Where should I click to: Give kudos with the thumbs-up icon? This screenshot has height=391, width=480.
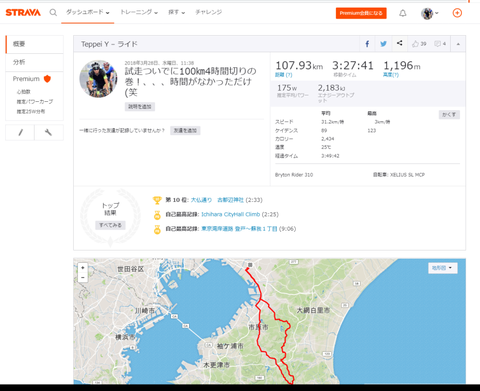coord(415,44)
